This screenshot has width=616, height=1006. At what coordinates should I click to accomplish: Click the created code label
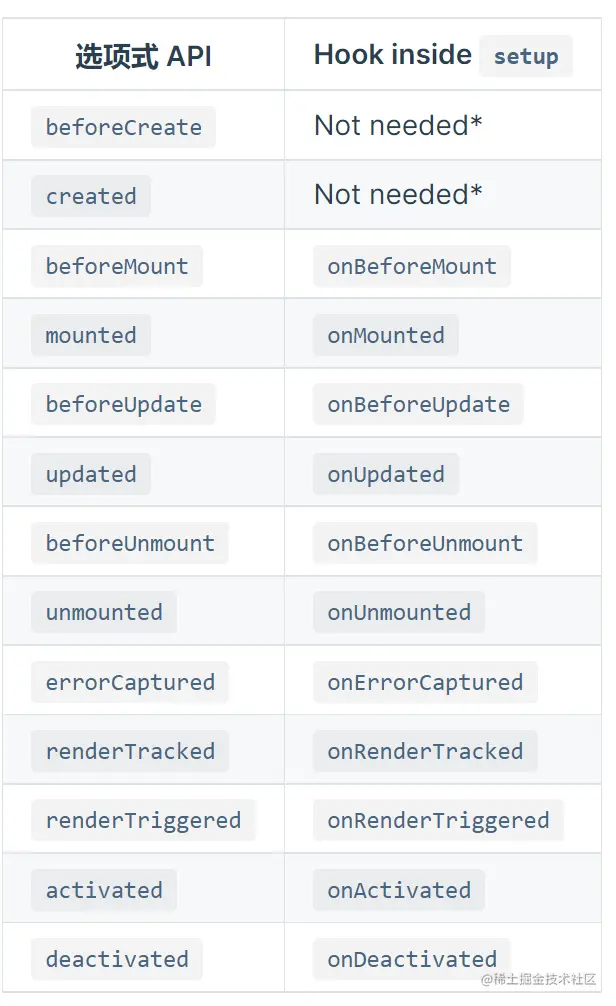tap(91, 197)
